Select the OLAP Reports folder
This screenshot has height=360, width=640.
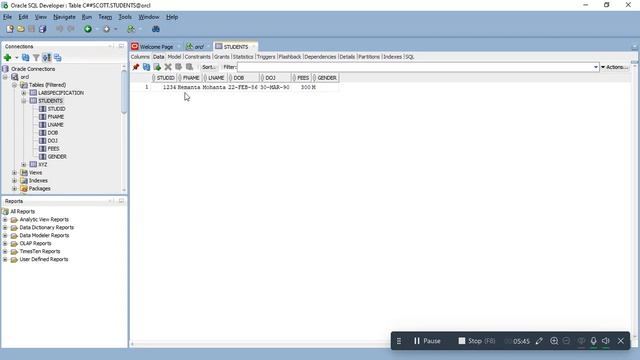coord(36,243)
